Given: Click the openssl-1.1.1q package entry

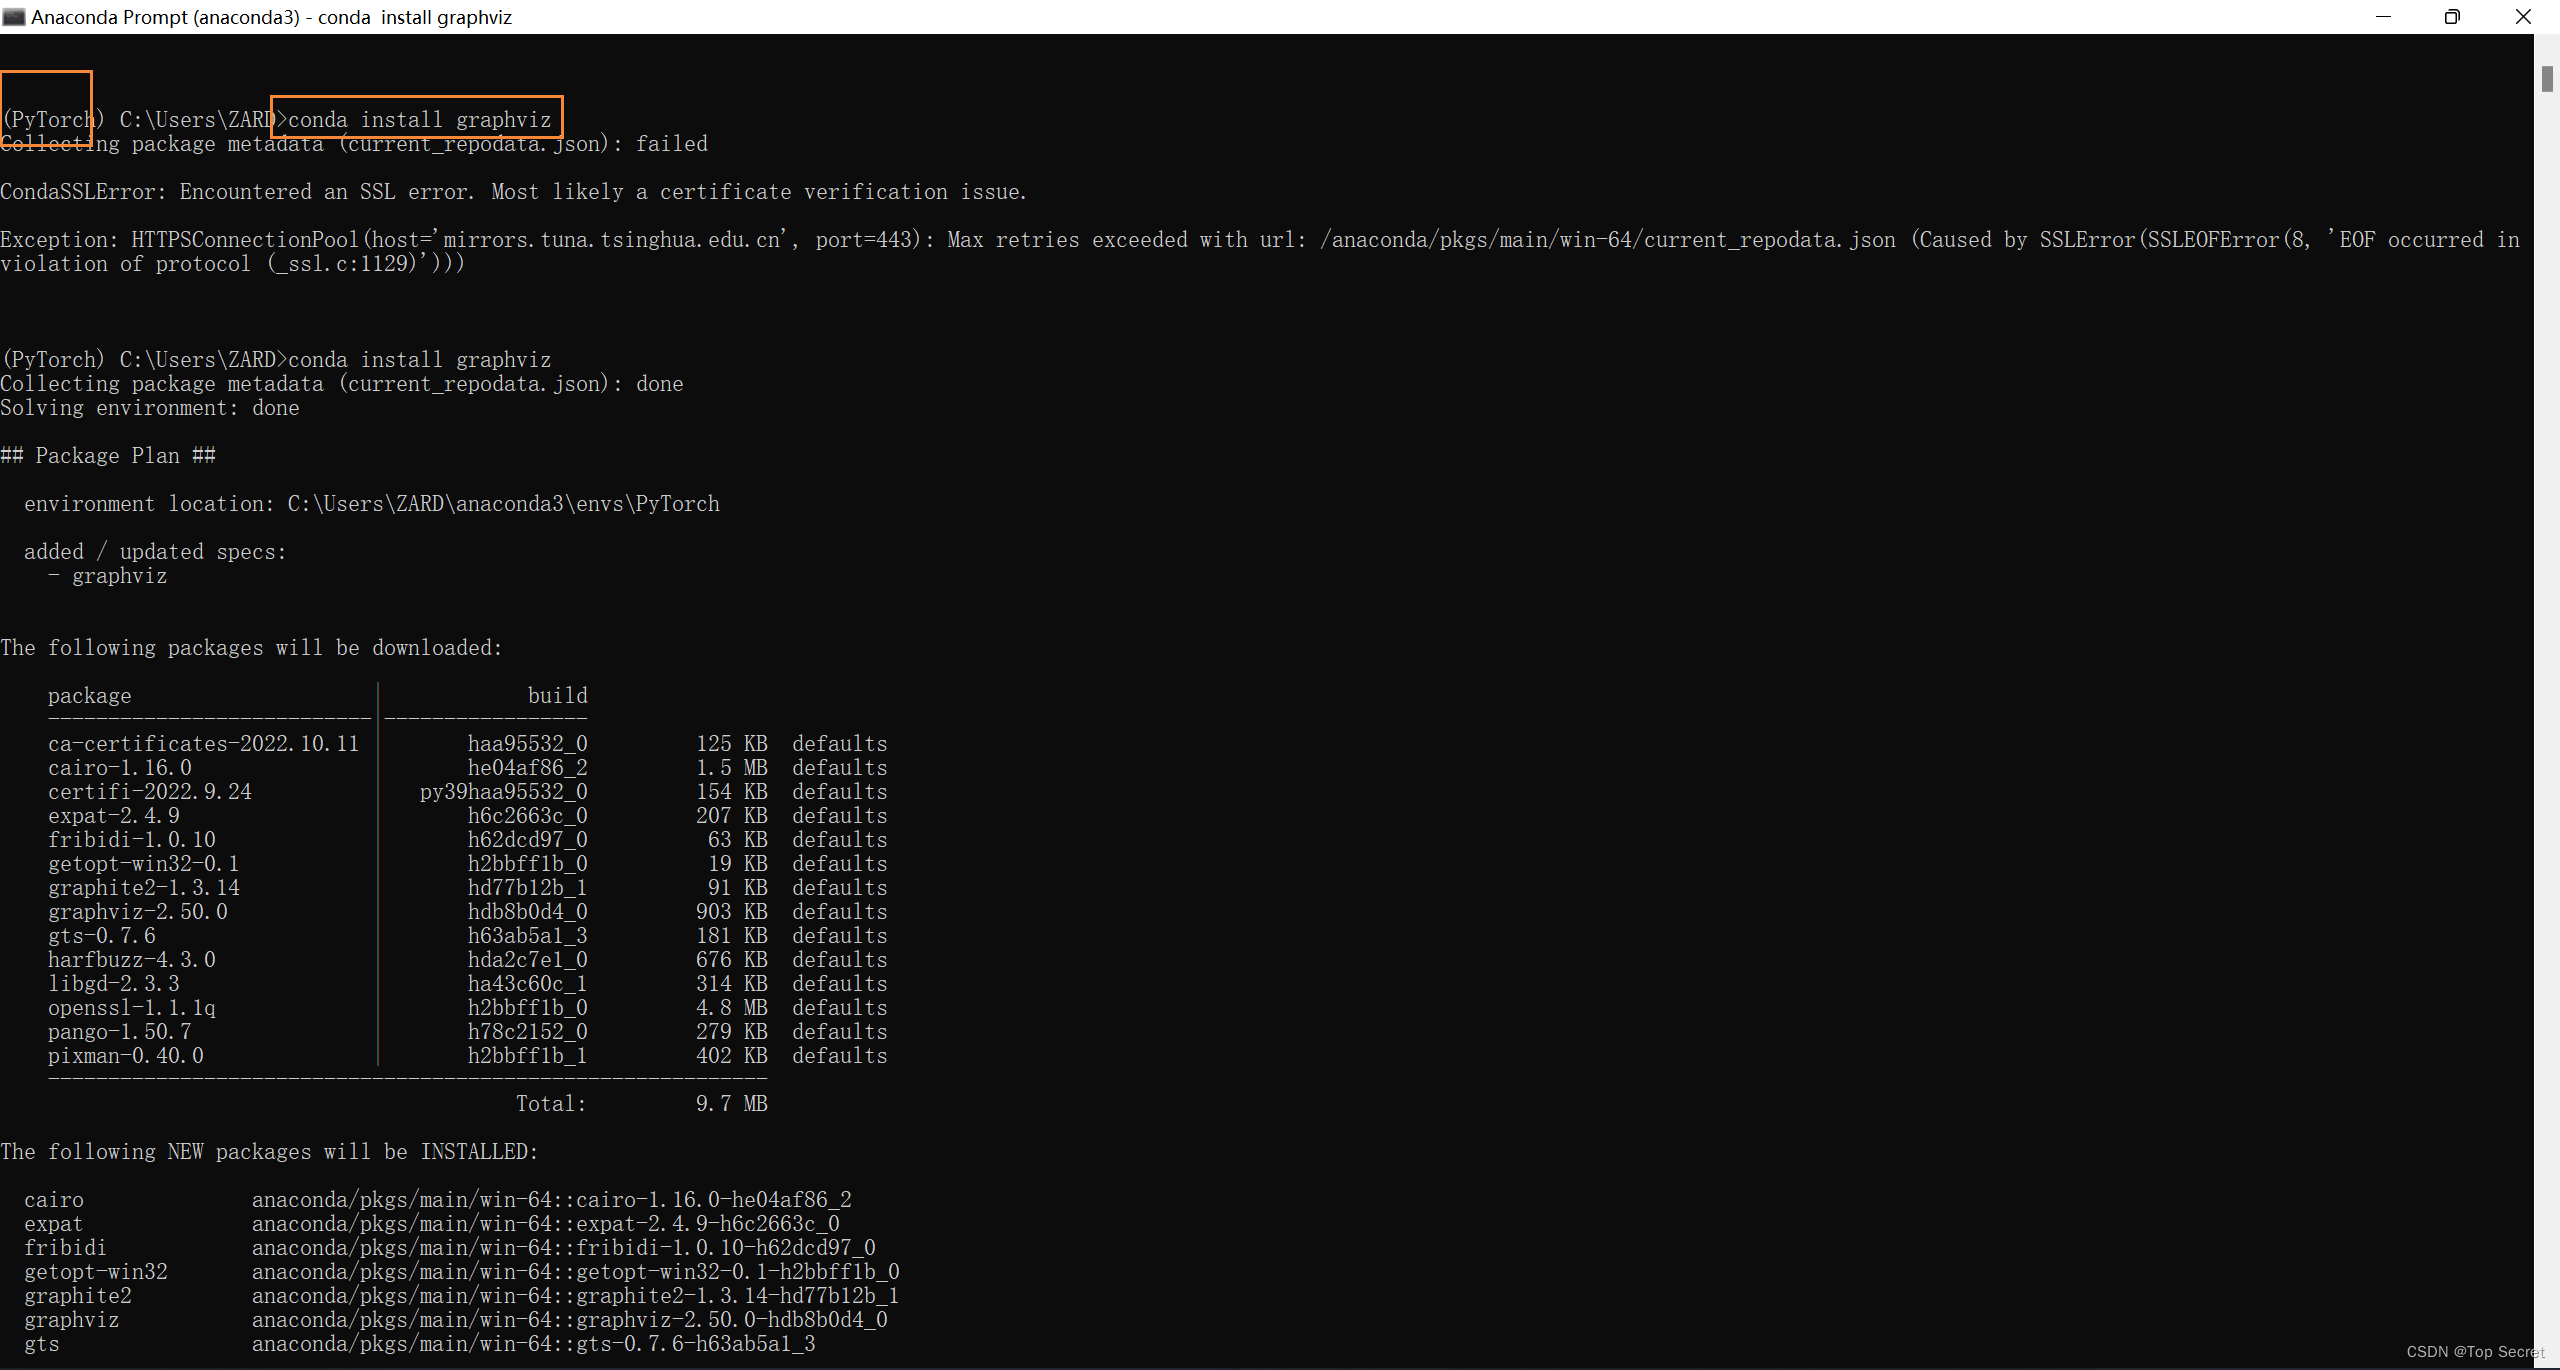Looking at the screenshot, I should (131, 1007).
